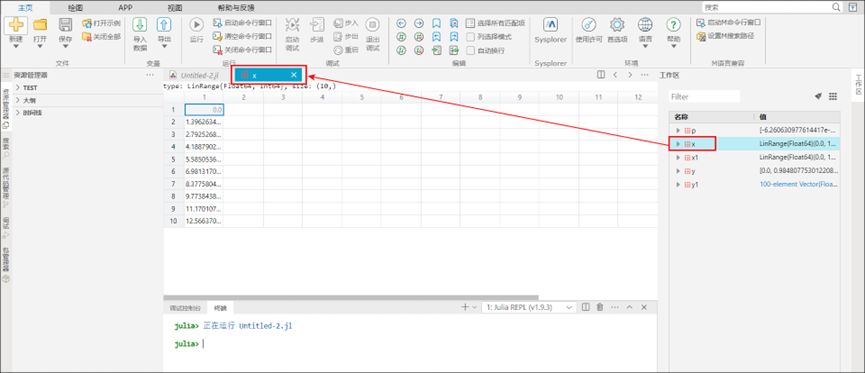Click the 重启 (Restart) debug icon

(x=339, y=50)
